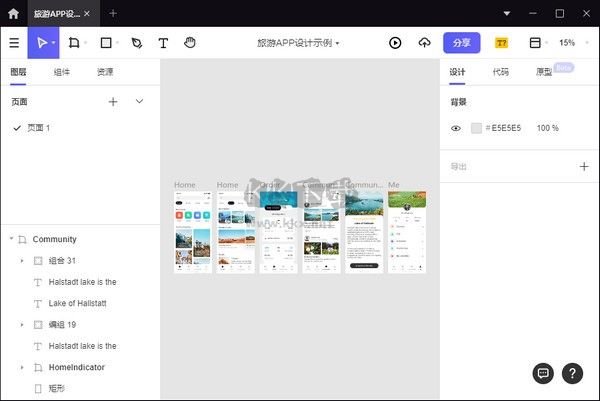Open the 旅游APP设计示例 file name dropdown
This screenshot has width=600, height=401.
(x=299, y=43)
